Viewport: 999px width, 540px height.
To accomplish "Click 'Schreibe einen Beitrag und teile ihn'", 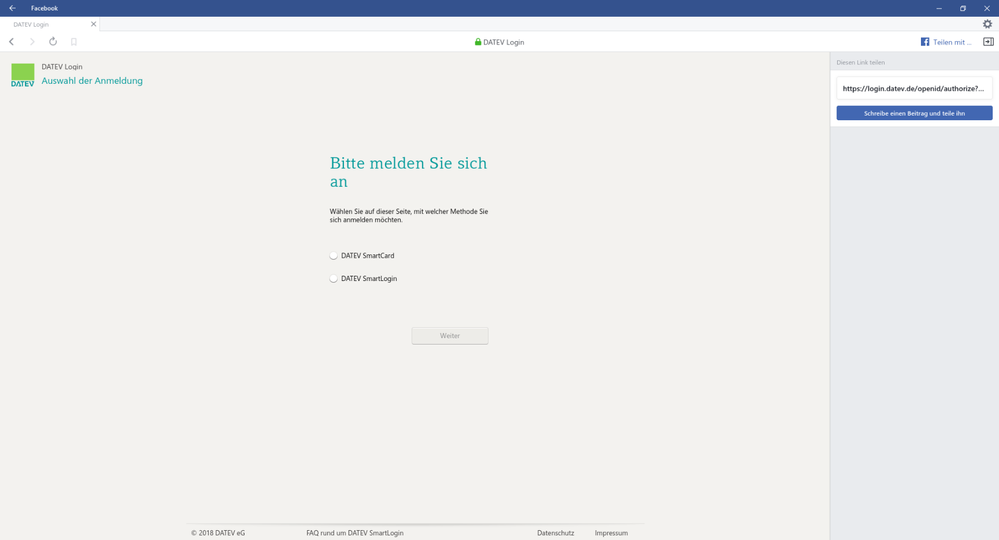I will (914, 113).
